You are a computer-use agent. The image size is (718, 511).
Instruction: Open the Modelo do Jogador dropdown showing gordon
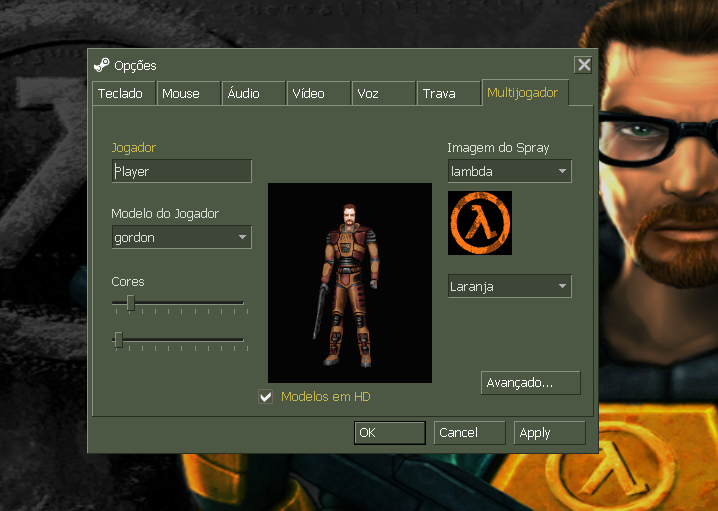click(x=182, y=237)
